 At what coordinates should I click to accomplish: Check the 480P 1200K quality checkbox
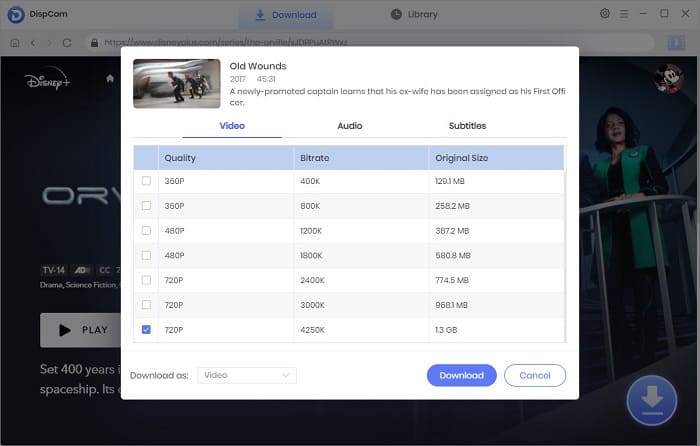pos(146,230)
